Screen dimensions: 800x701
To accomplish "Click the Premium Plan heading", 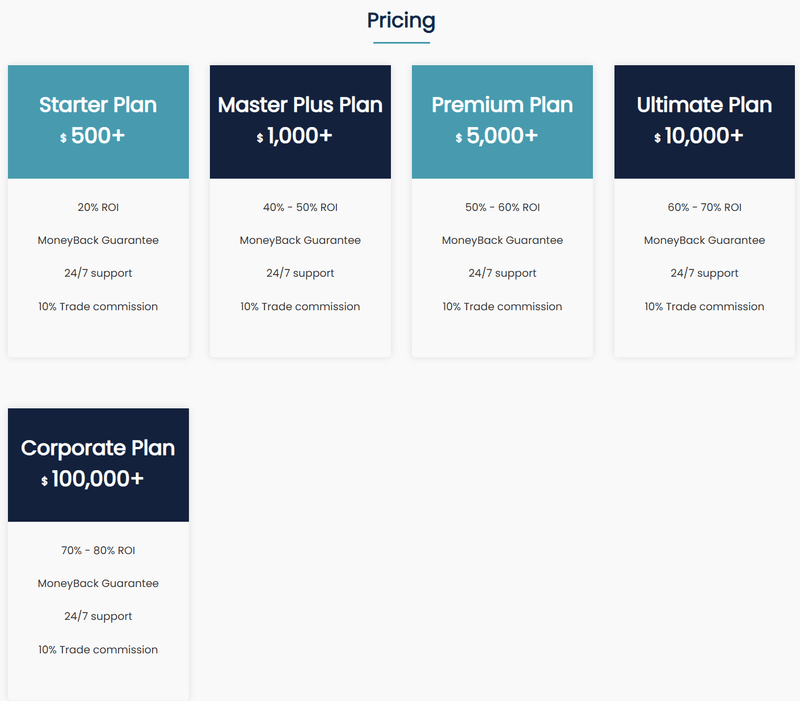I will tap(502, 105).
